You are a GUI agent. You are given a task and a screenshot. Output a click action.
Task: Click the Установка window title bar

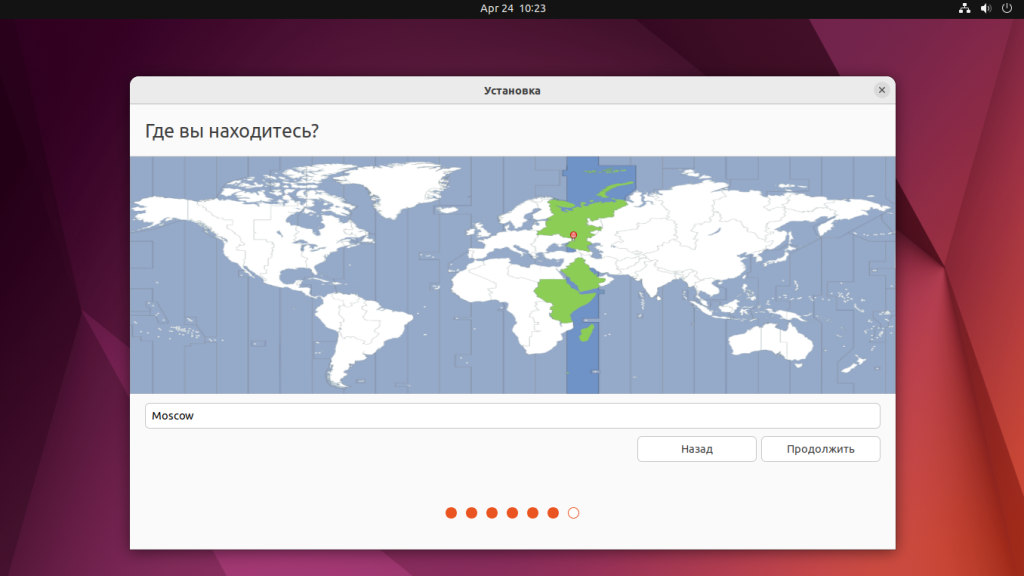(x=512, y=90)
